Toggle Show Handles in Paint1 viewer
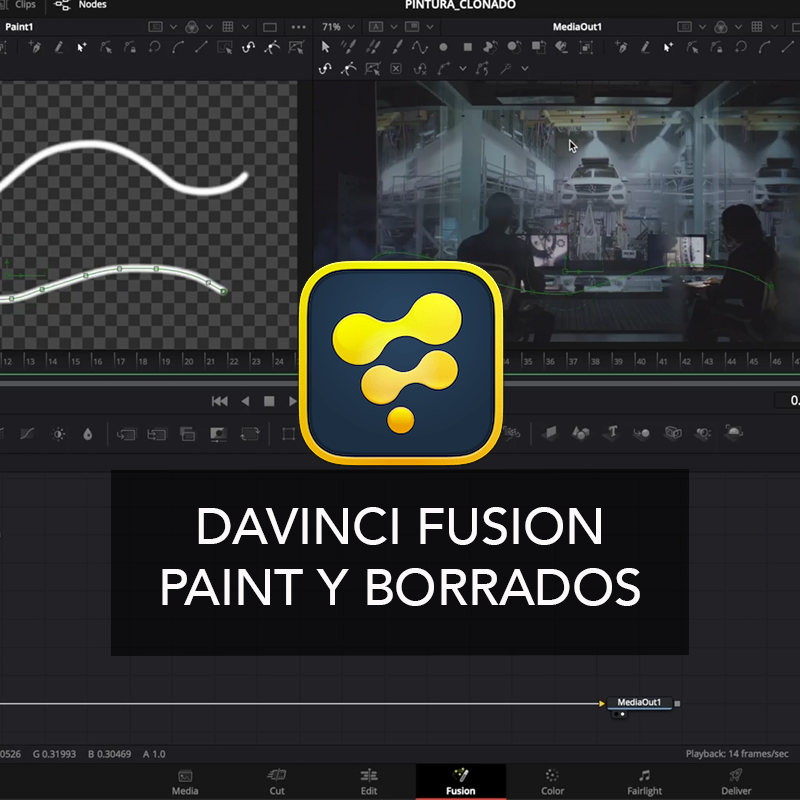This screenshot has width=800, height=800. (x=272, y=47)
